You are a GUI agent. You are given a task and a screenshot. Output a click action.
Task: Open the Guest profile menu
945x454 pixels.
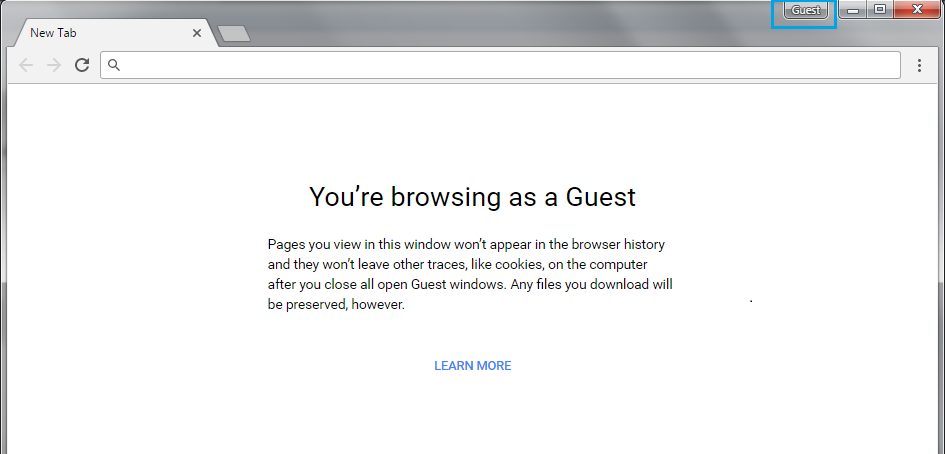click(x=806, y=11)
